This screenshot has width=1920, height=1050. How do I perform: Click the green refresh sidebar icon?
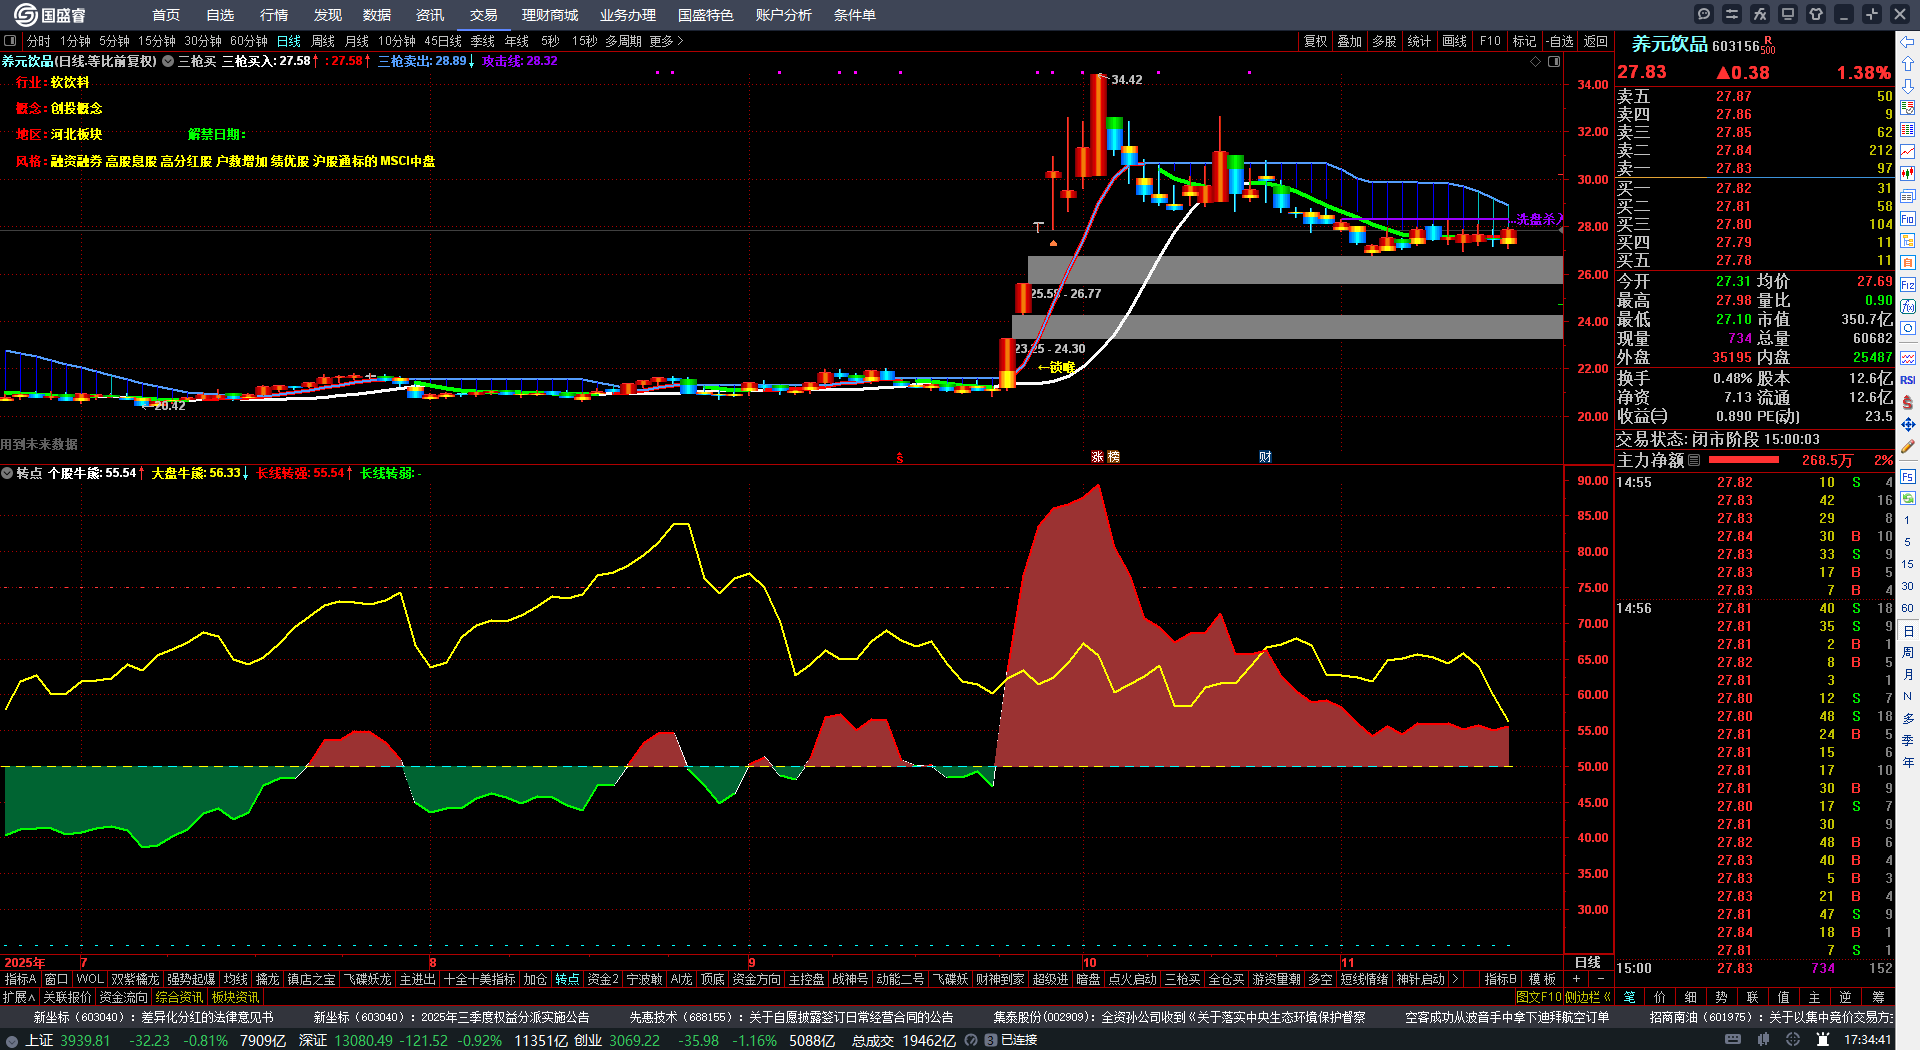click(x=1908, y=498)
